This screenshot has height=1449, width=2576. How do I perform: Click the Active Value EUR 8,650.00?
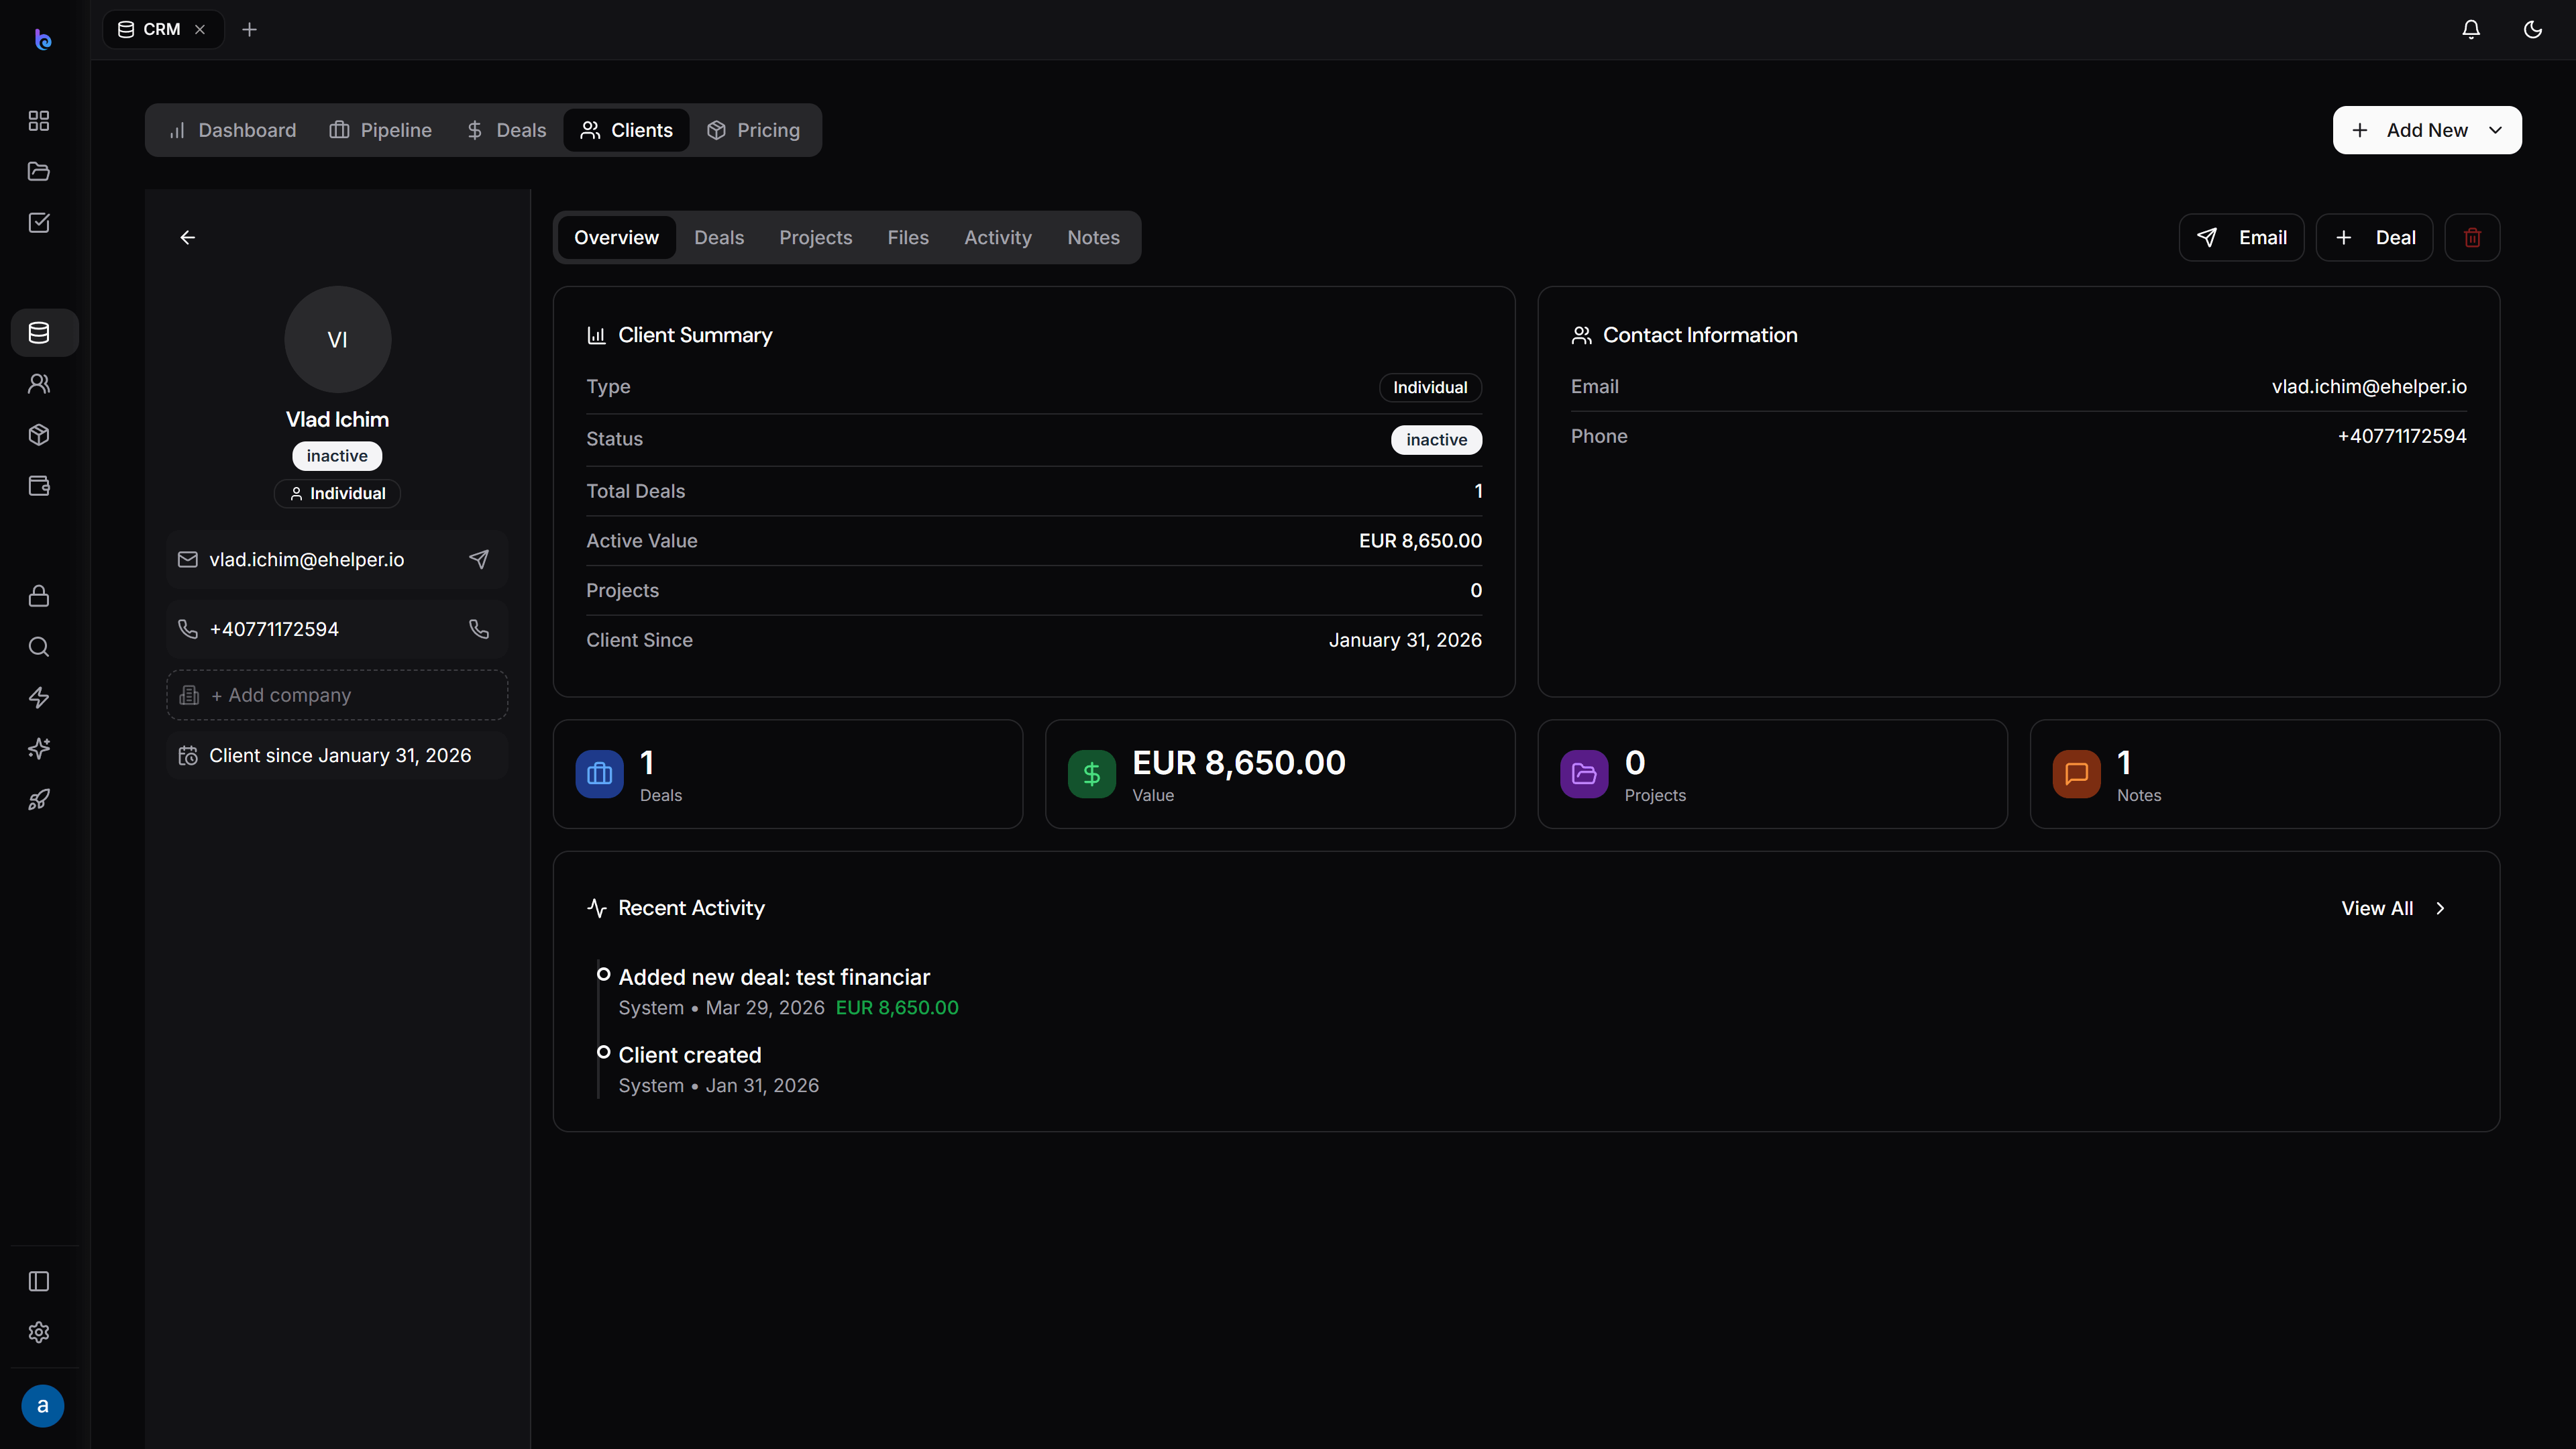coord(1420,540)
